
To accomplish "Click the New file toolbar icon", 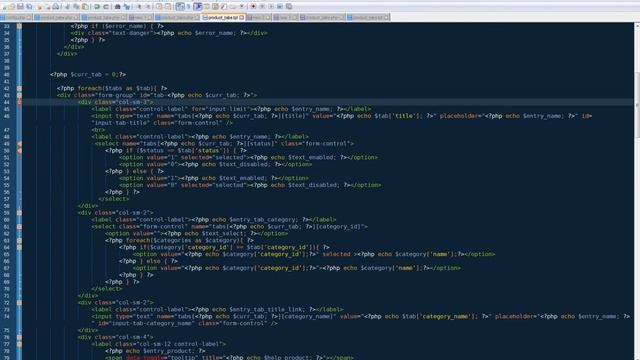I will 4,7.
